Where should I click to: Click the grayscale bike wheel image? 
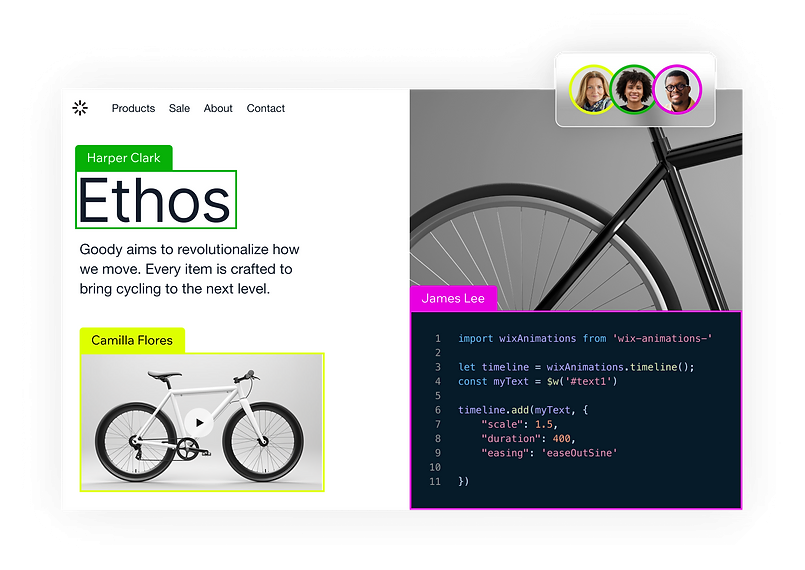click(576, 200)
